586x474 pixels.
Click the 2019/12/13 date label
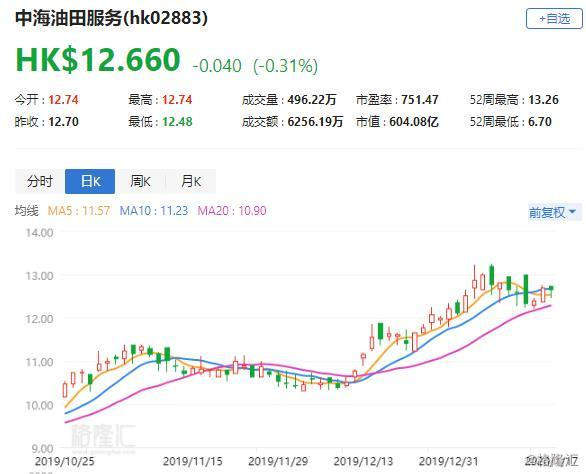click(x=363, y=461)
